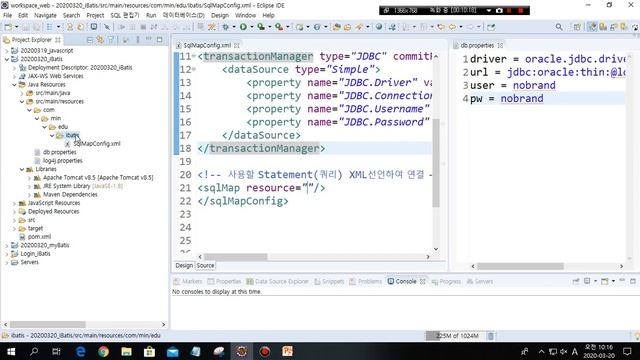Expand Maven Dependencies library
The image size is (640, 360).
29,195
